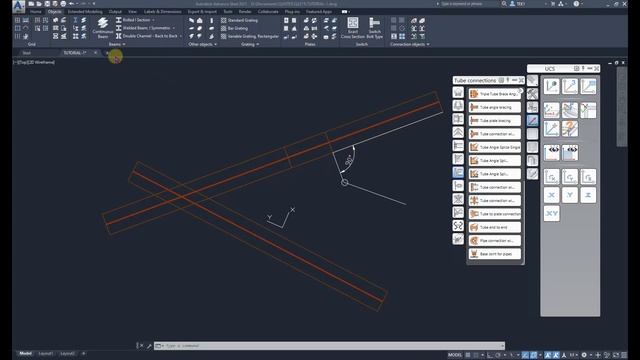This screenshot has height=360, width=640.
Task: Open the Tools ribbon tab
Action: (x=228, y=12)
